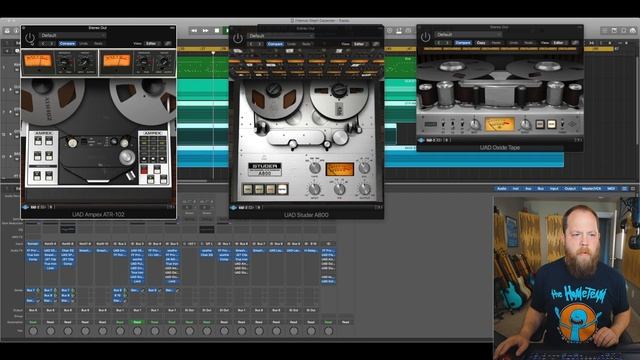Toggle the first transport button on the Studer A800
Screen dimensions: 640x360
click(248, 189)
